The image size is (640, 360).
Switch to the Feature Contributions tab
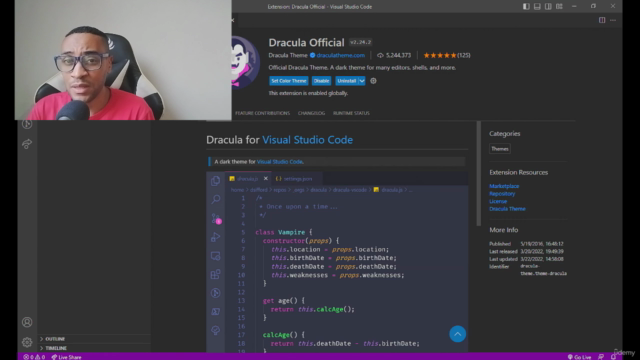coord(262,113)
